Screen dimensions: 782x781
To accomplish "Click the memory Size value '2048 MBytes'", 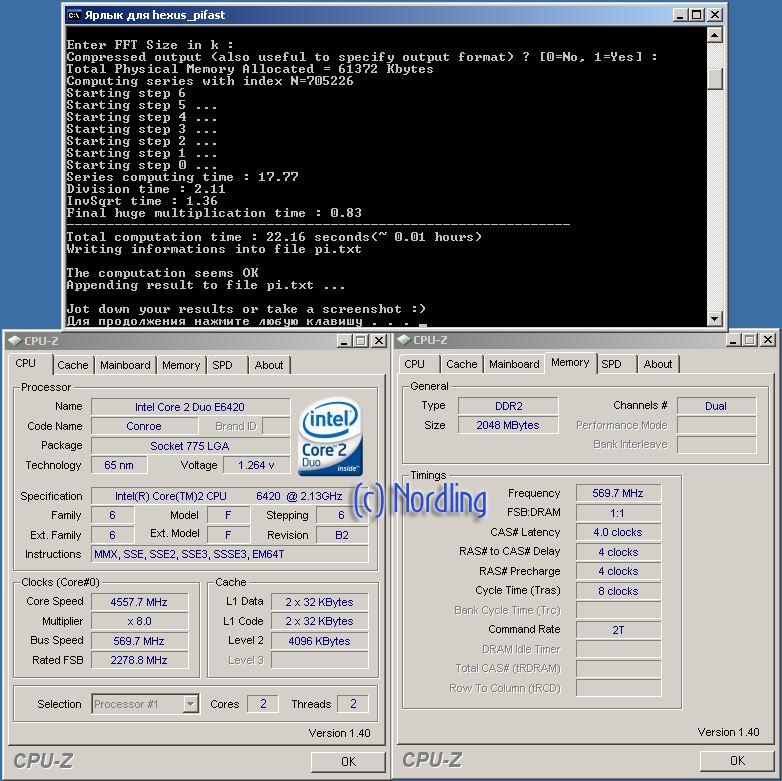I will 508,425.
